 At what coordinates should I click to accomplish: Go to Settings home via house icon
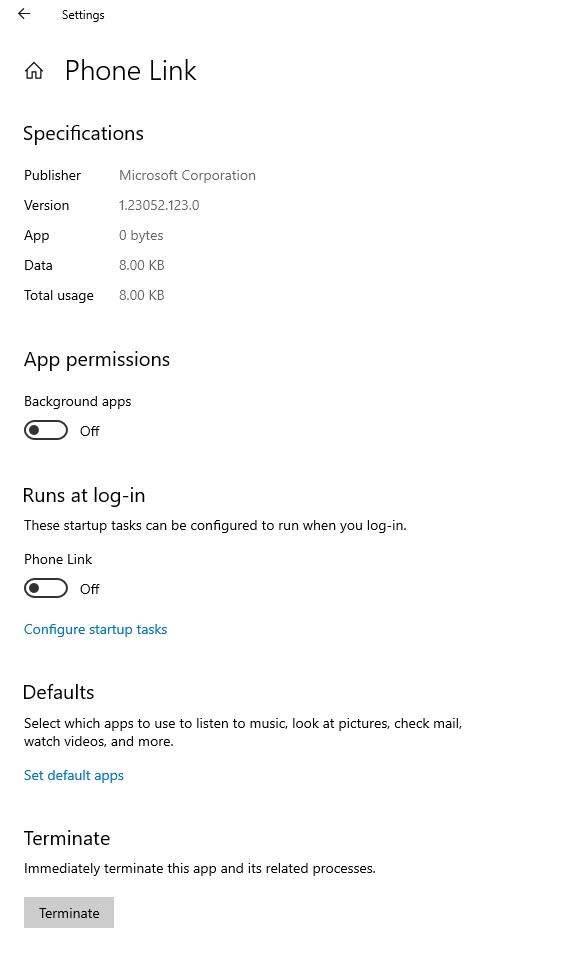(x=34, y=71)
